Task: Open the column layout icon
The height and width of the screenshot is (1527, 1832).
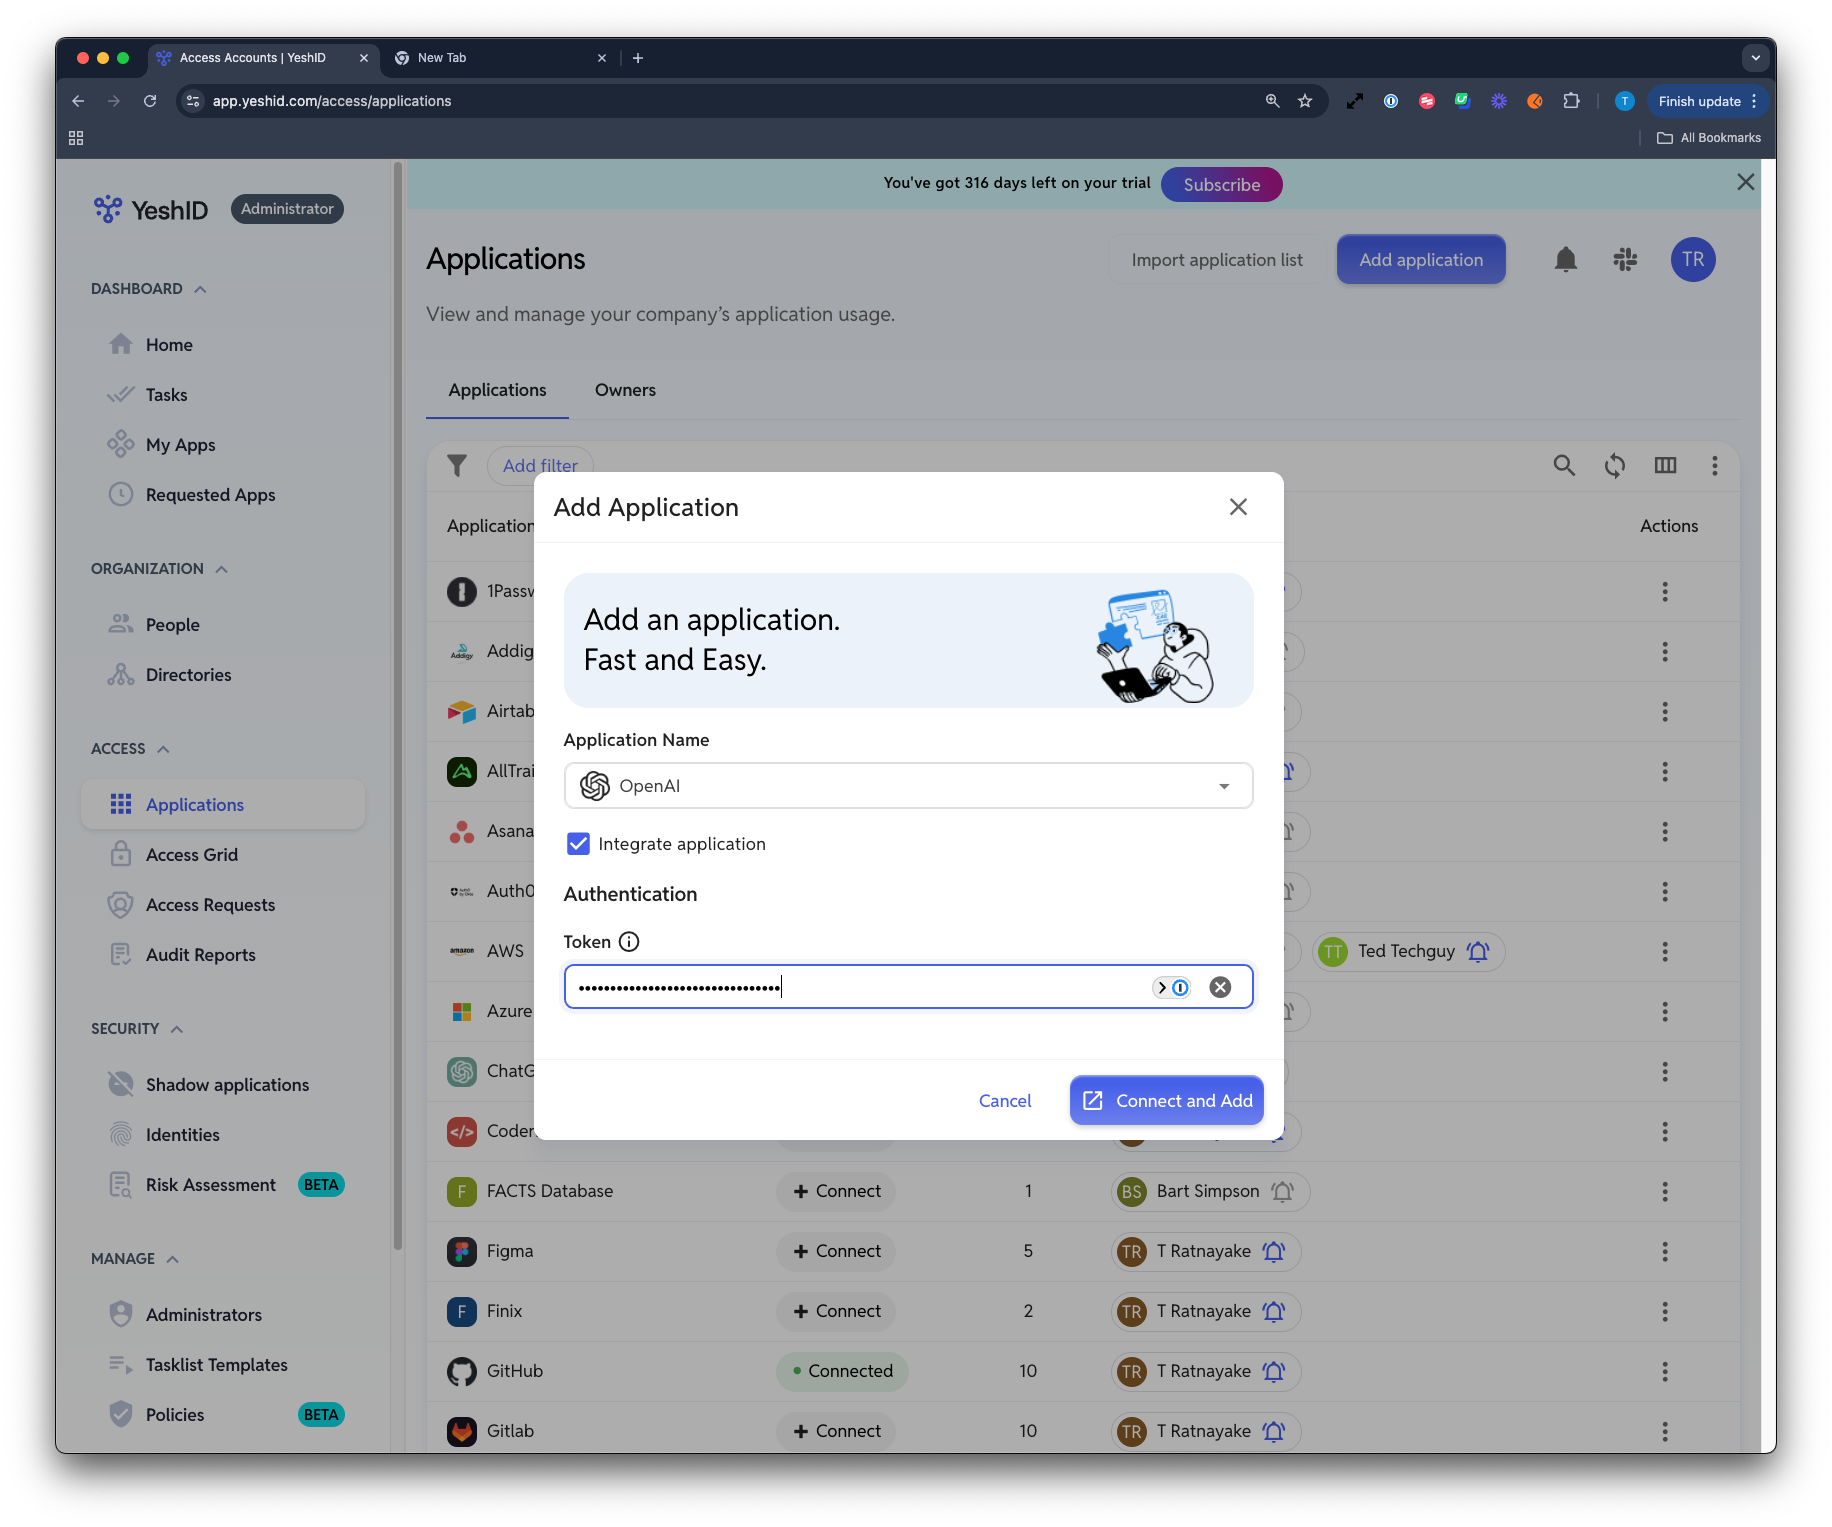Action: 1665,465
